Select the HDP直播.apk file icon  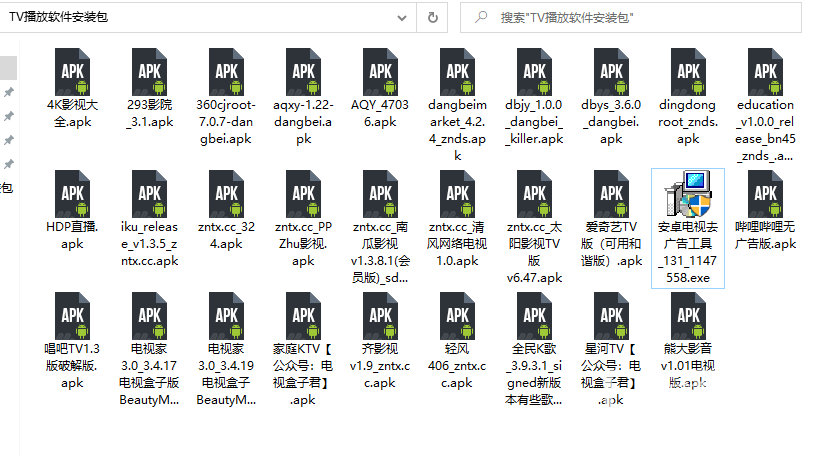[x=73, y=194]
